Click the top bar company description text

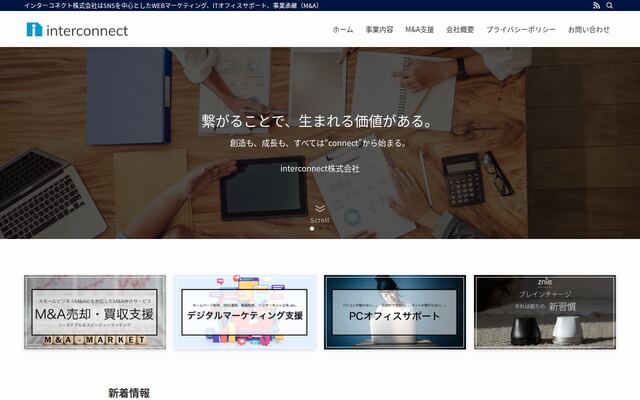point(172,6)
